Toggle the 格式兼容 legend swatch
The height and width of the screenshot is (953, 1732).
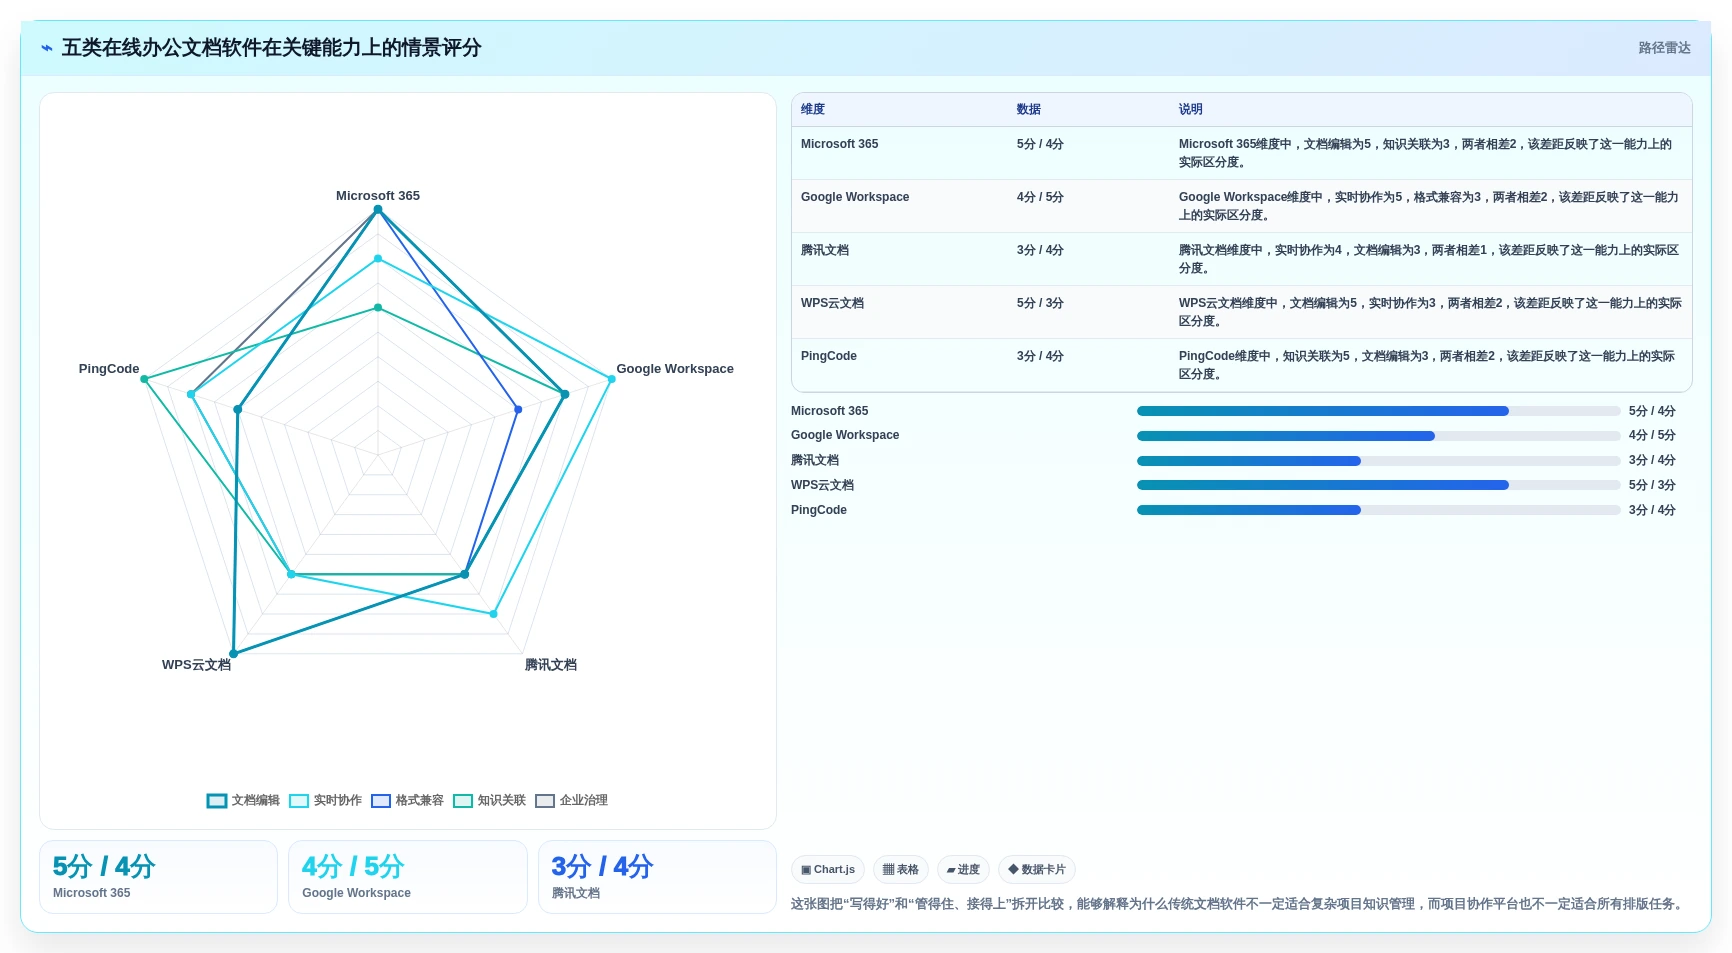381,801
